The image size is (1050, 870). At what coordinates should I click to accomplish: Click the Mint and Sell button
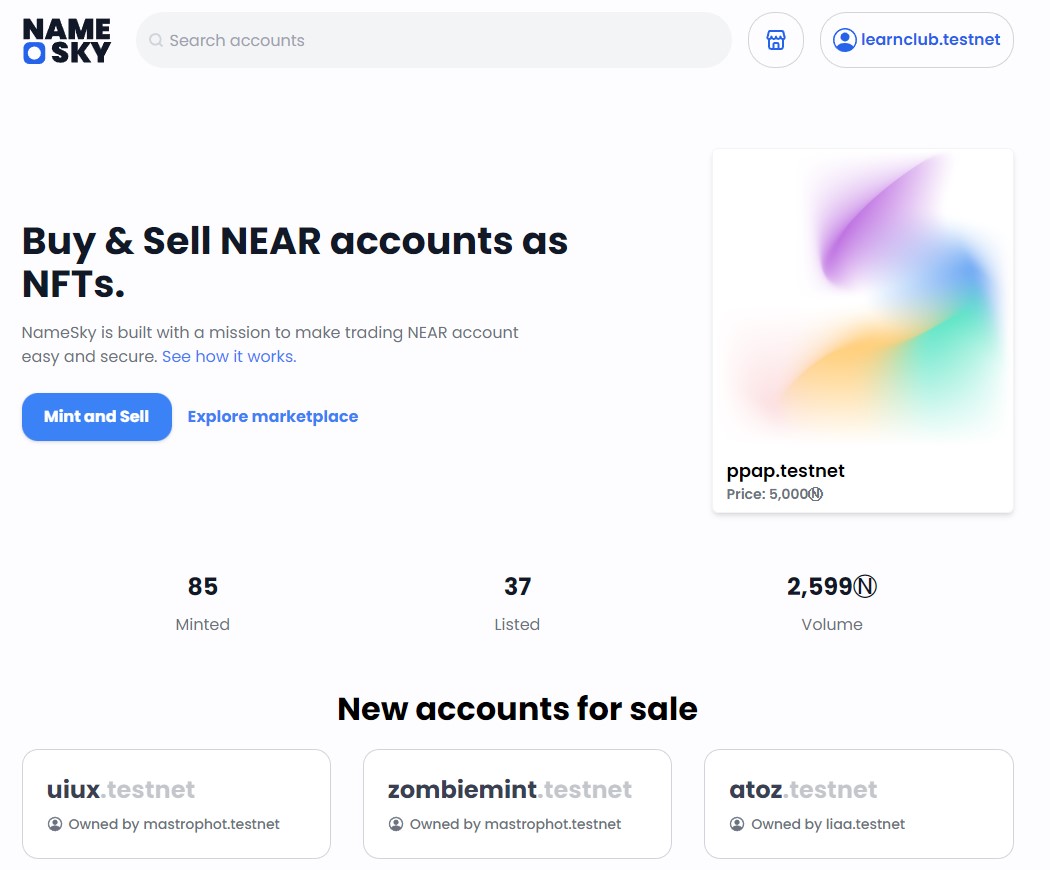96,417
